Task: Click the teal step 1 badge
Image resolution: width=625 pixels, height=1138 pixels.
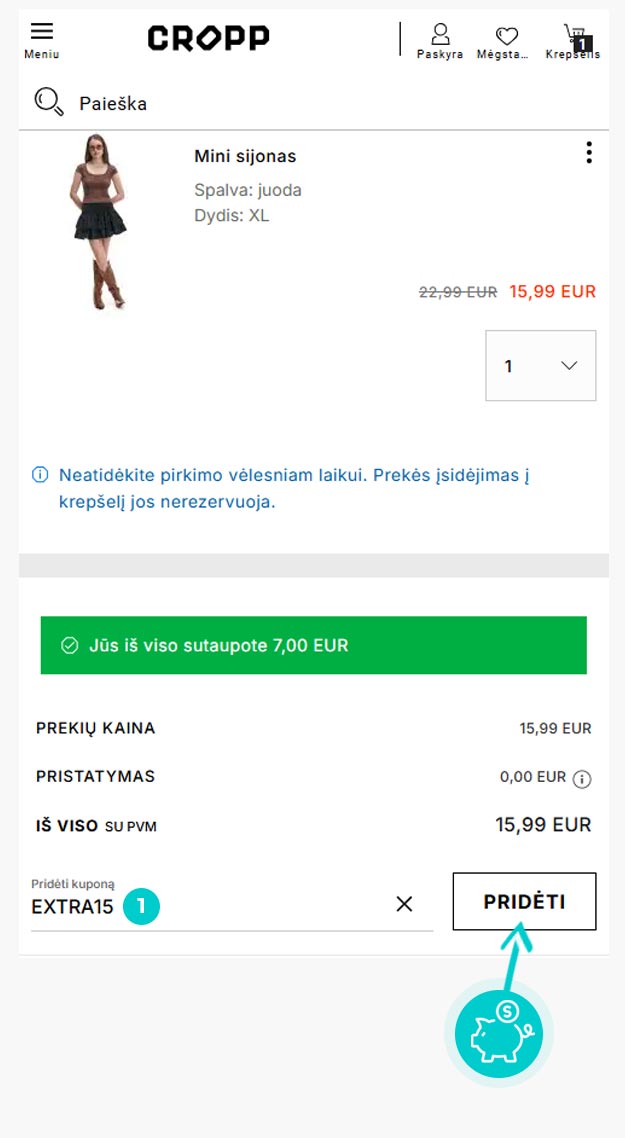Action: [x=141, y=906]
